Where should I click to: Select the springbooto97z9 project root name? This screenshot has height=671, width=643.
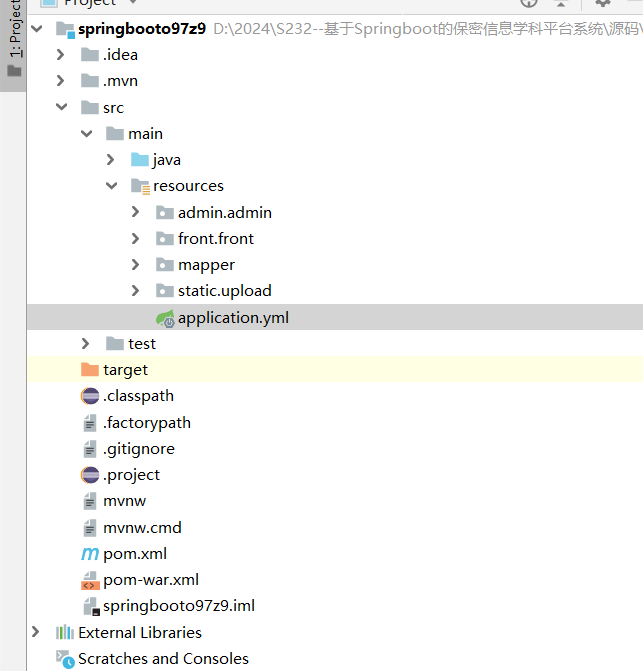tap(141, 29)
